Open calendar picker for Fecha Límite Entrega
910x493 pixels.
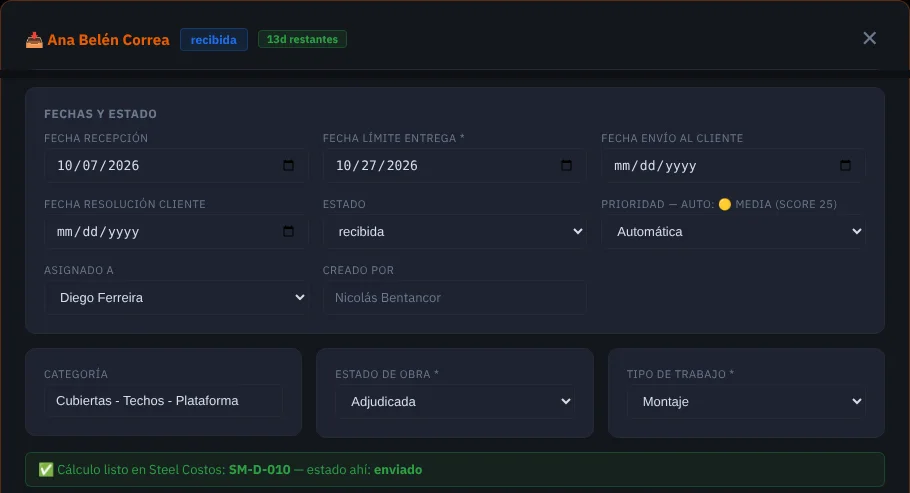coord(566,165)
